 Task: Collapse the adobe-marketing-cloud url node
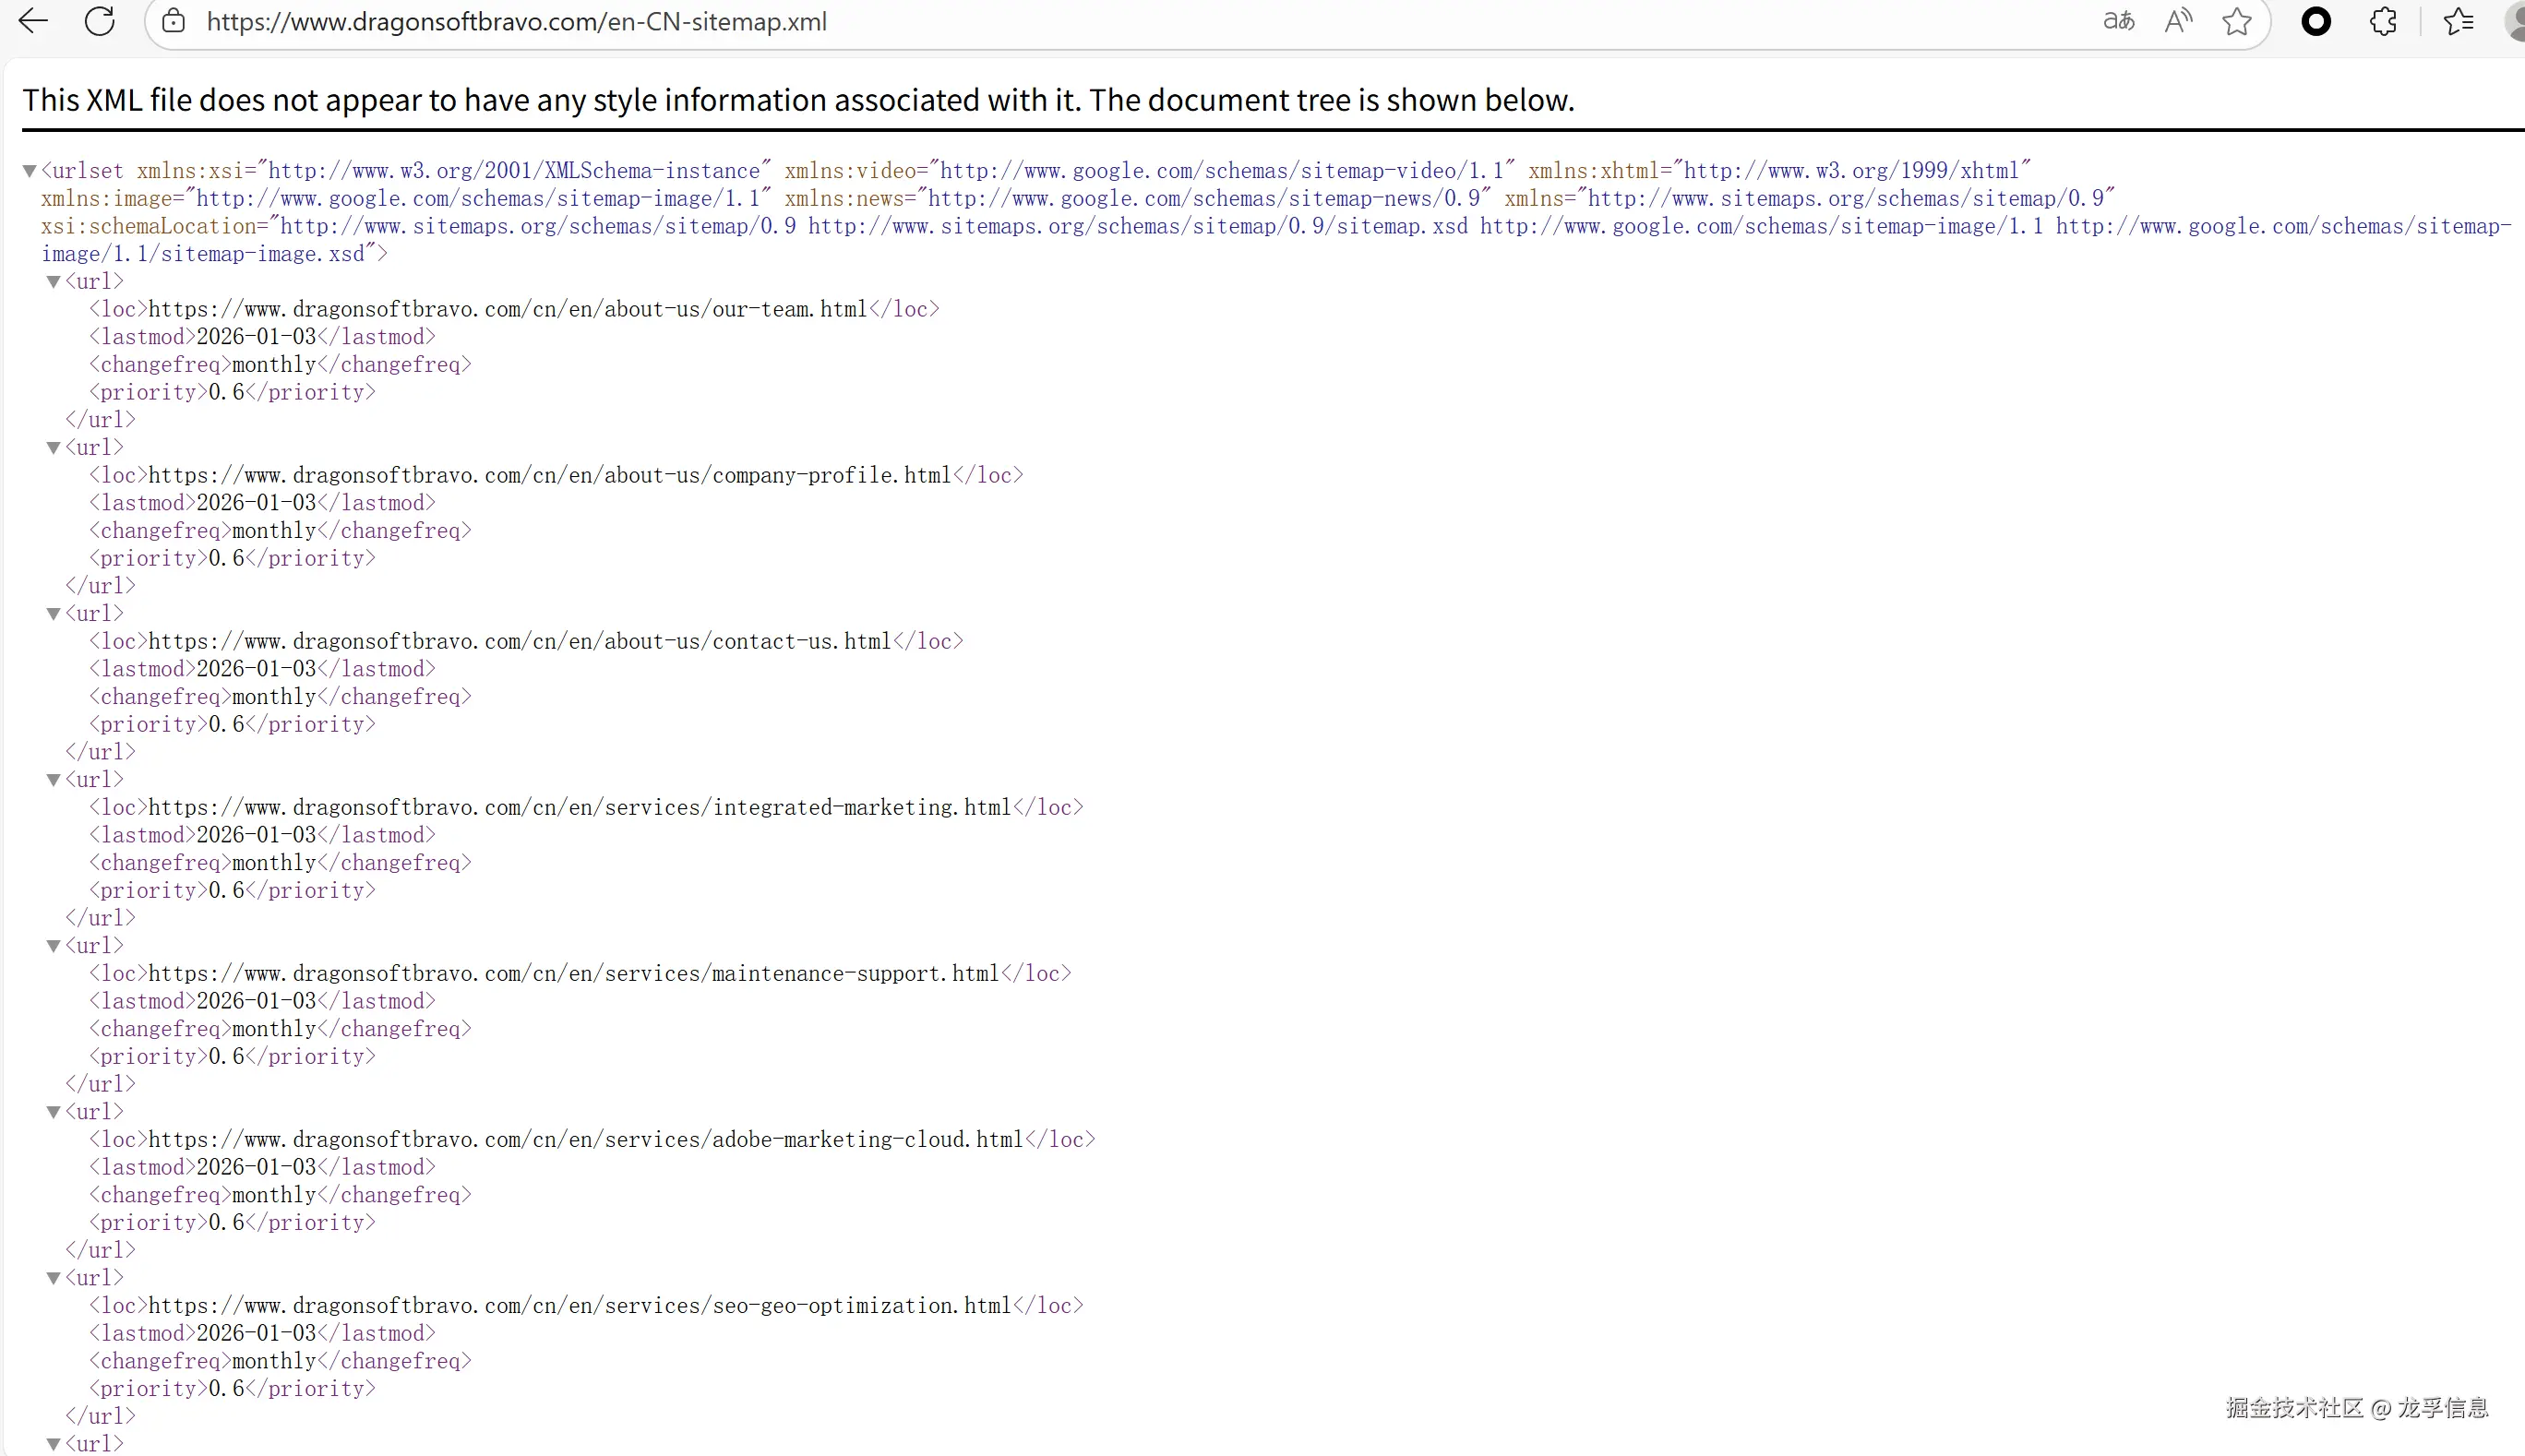53,1112
